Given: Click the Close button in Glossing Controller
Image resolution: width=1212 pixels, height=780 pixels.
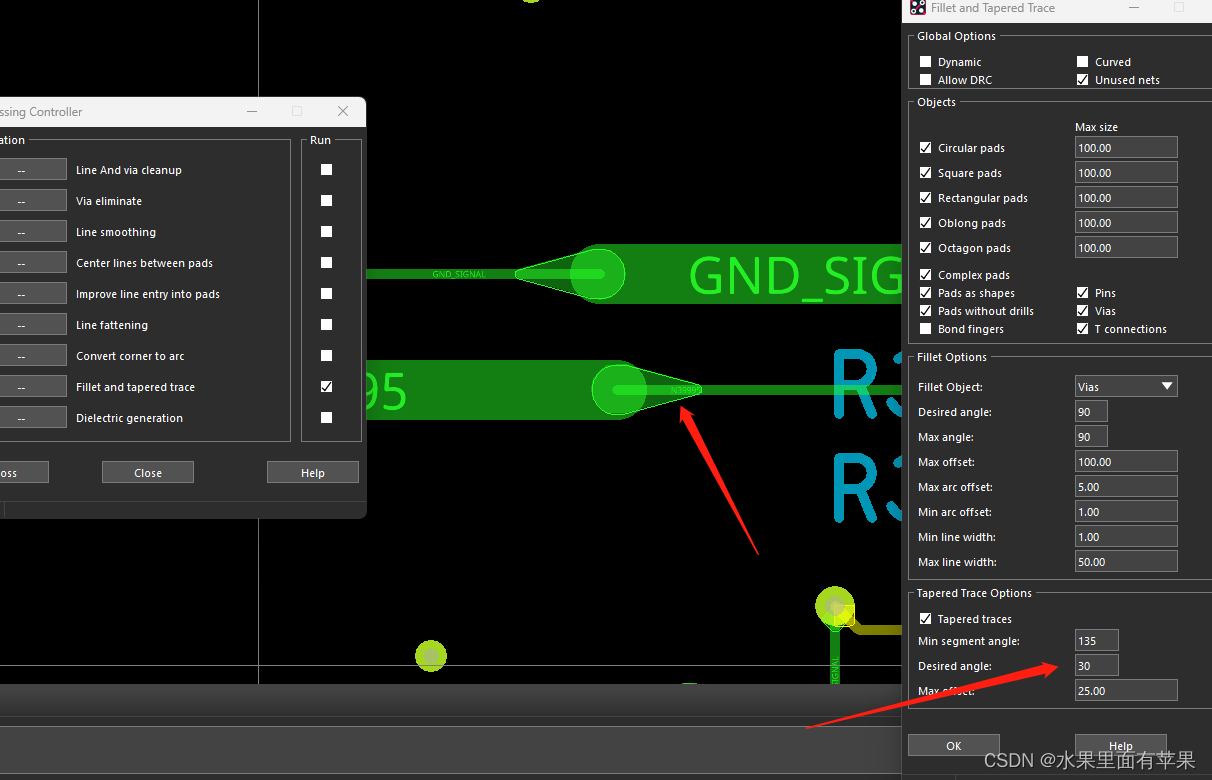Looking at the screenshot, I should coord(148,473).
